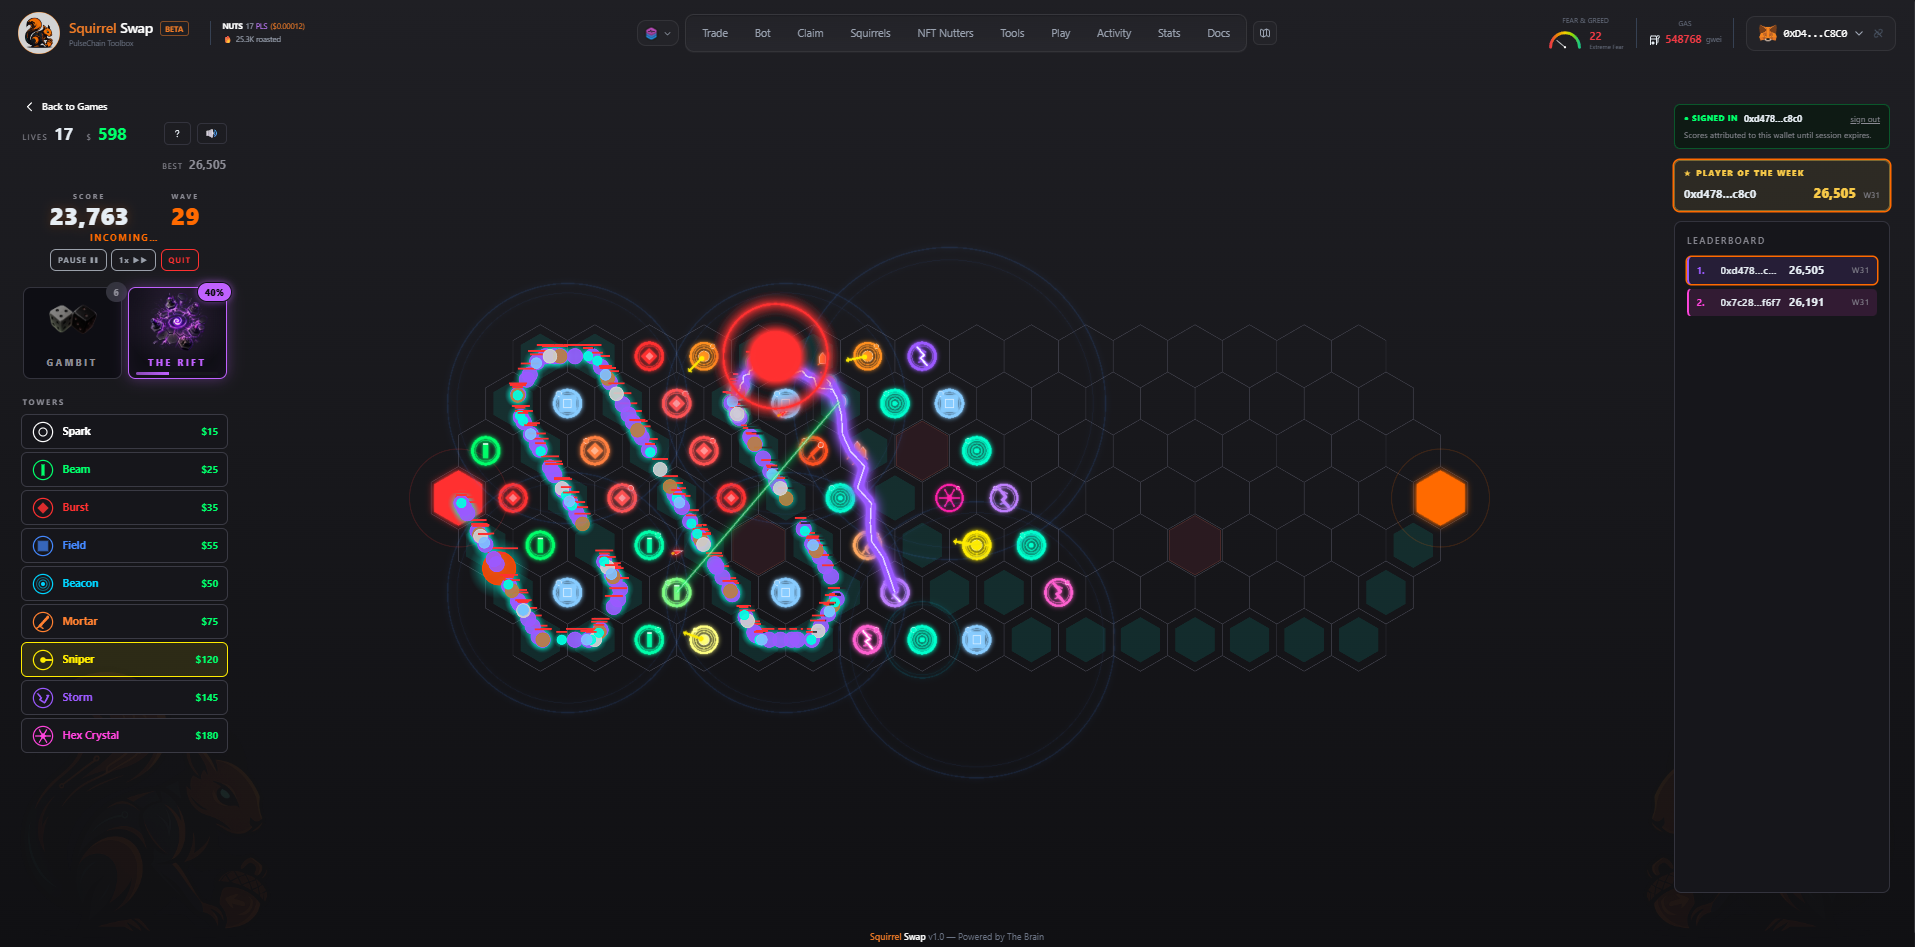
Task: Select the Field tower
Action: [124, 546]
